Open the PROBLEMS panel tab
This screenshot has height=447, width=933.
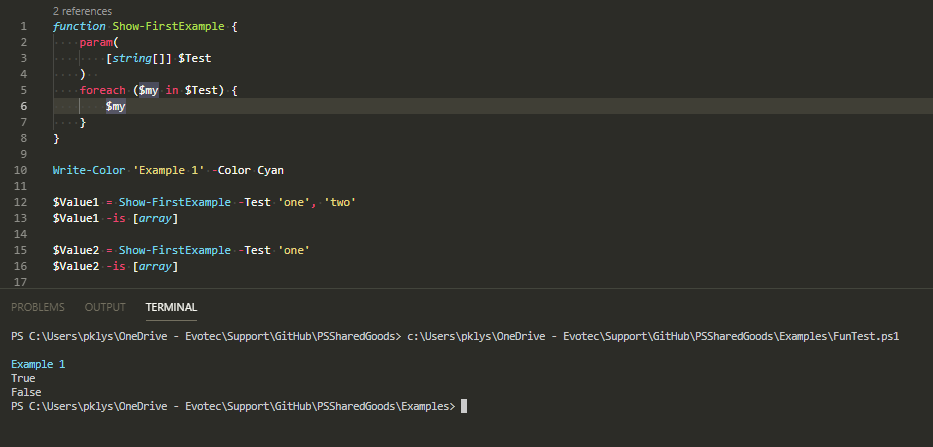38,307
